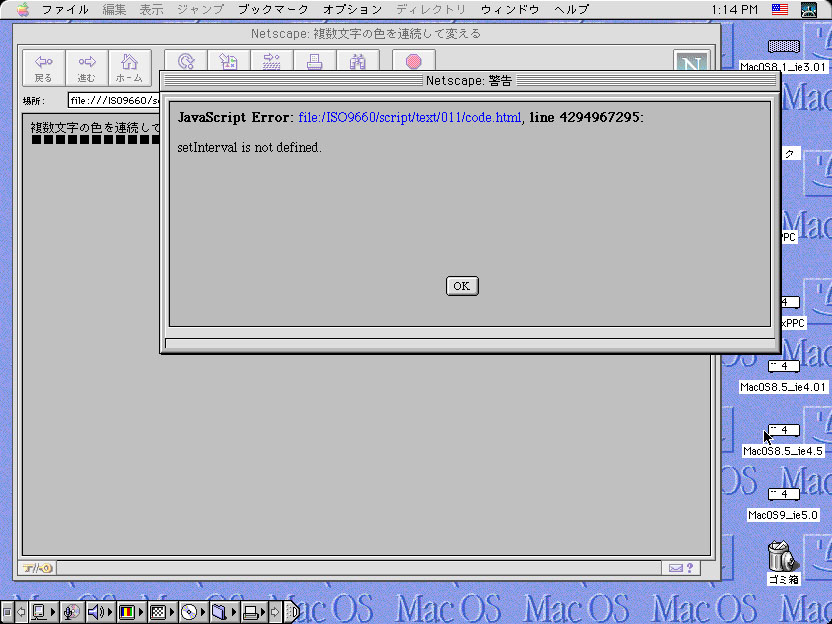Print the page using the printer icon
This screenshot has height=624, width=832.
pos(315,60)
